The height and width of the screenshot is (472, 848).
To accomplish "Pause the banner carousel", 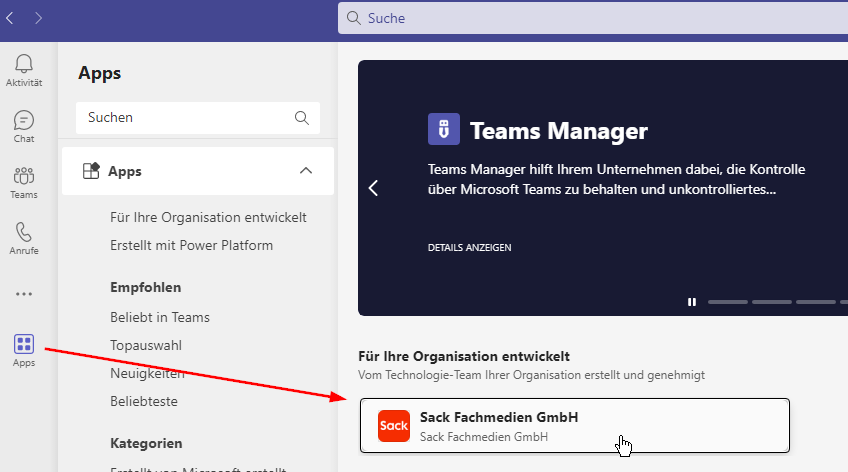I will pos(691,302).
